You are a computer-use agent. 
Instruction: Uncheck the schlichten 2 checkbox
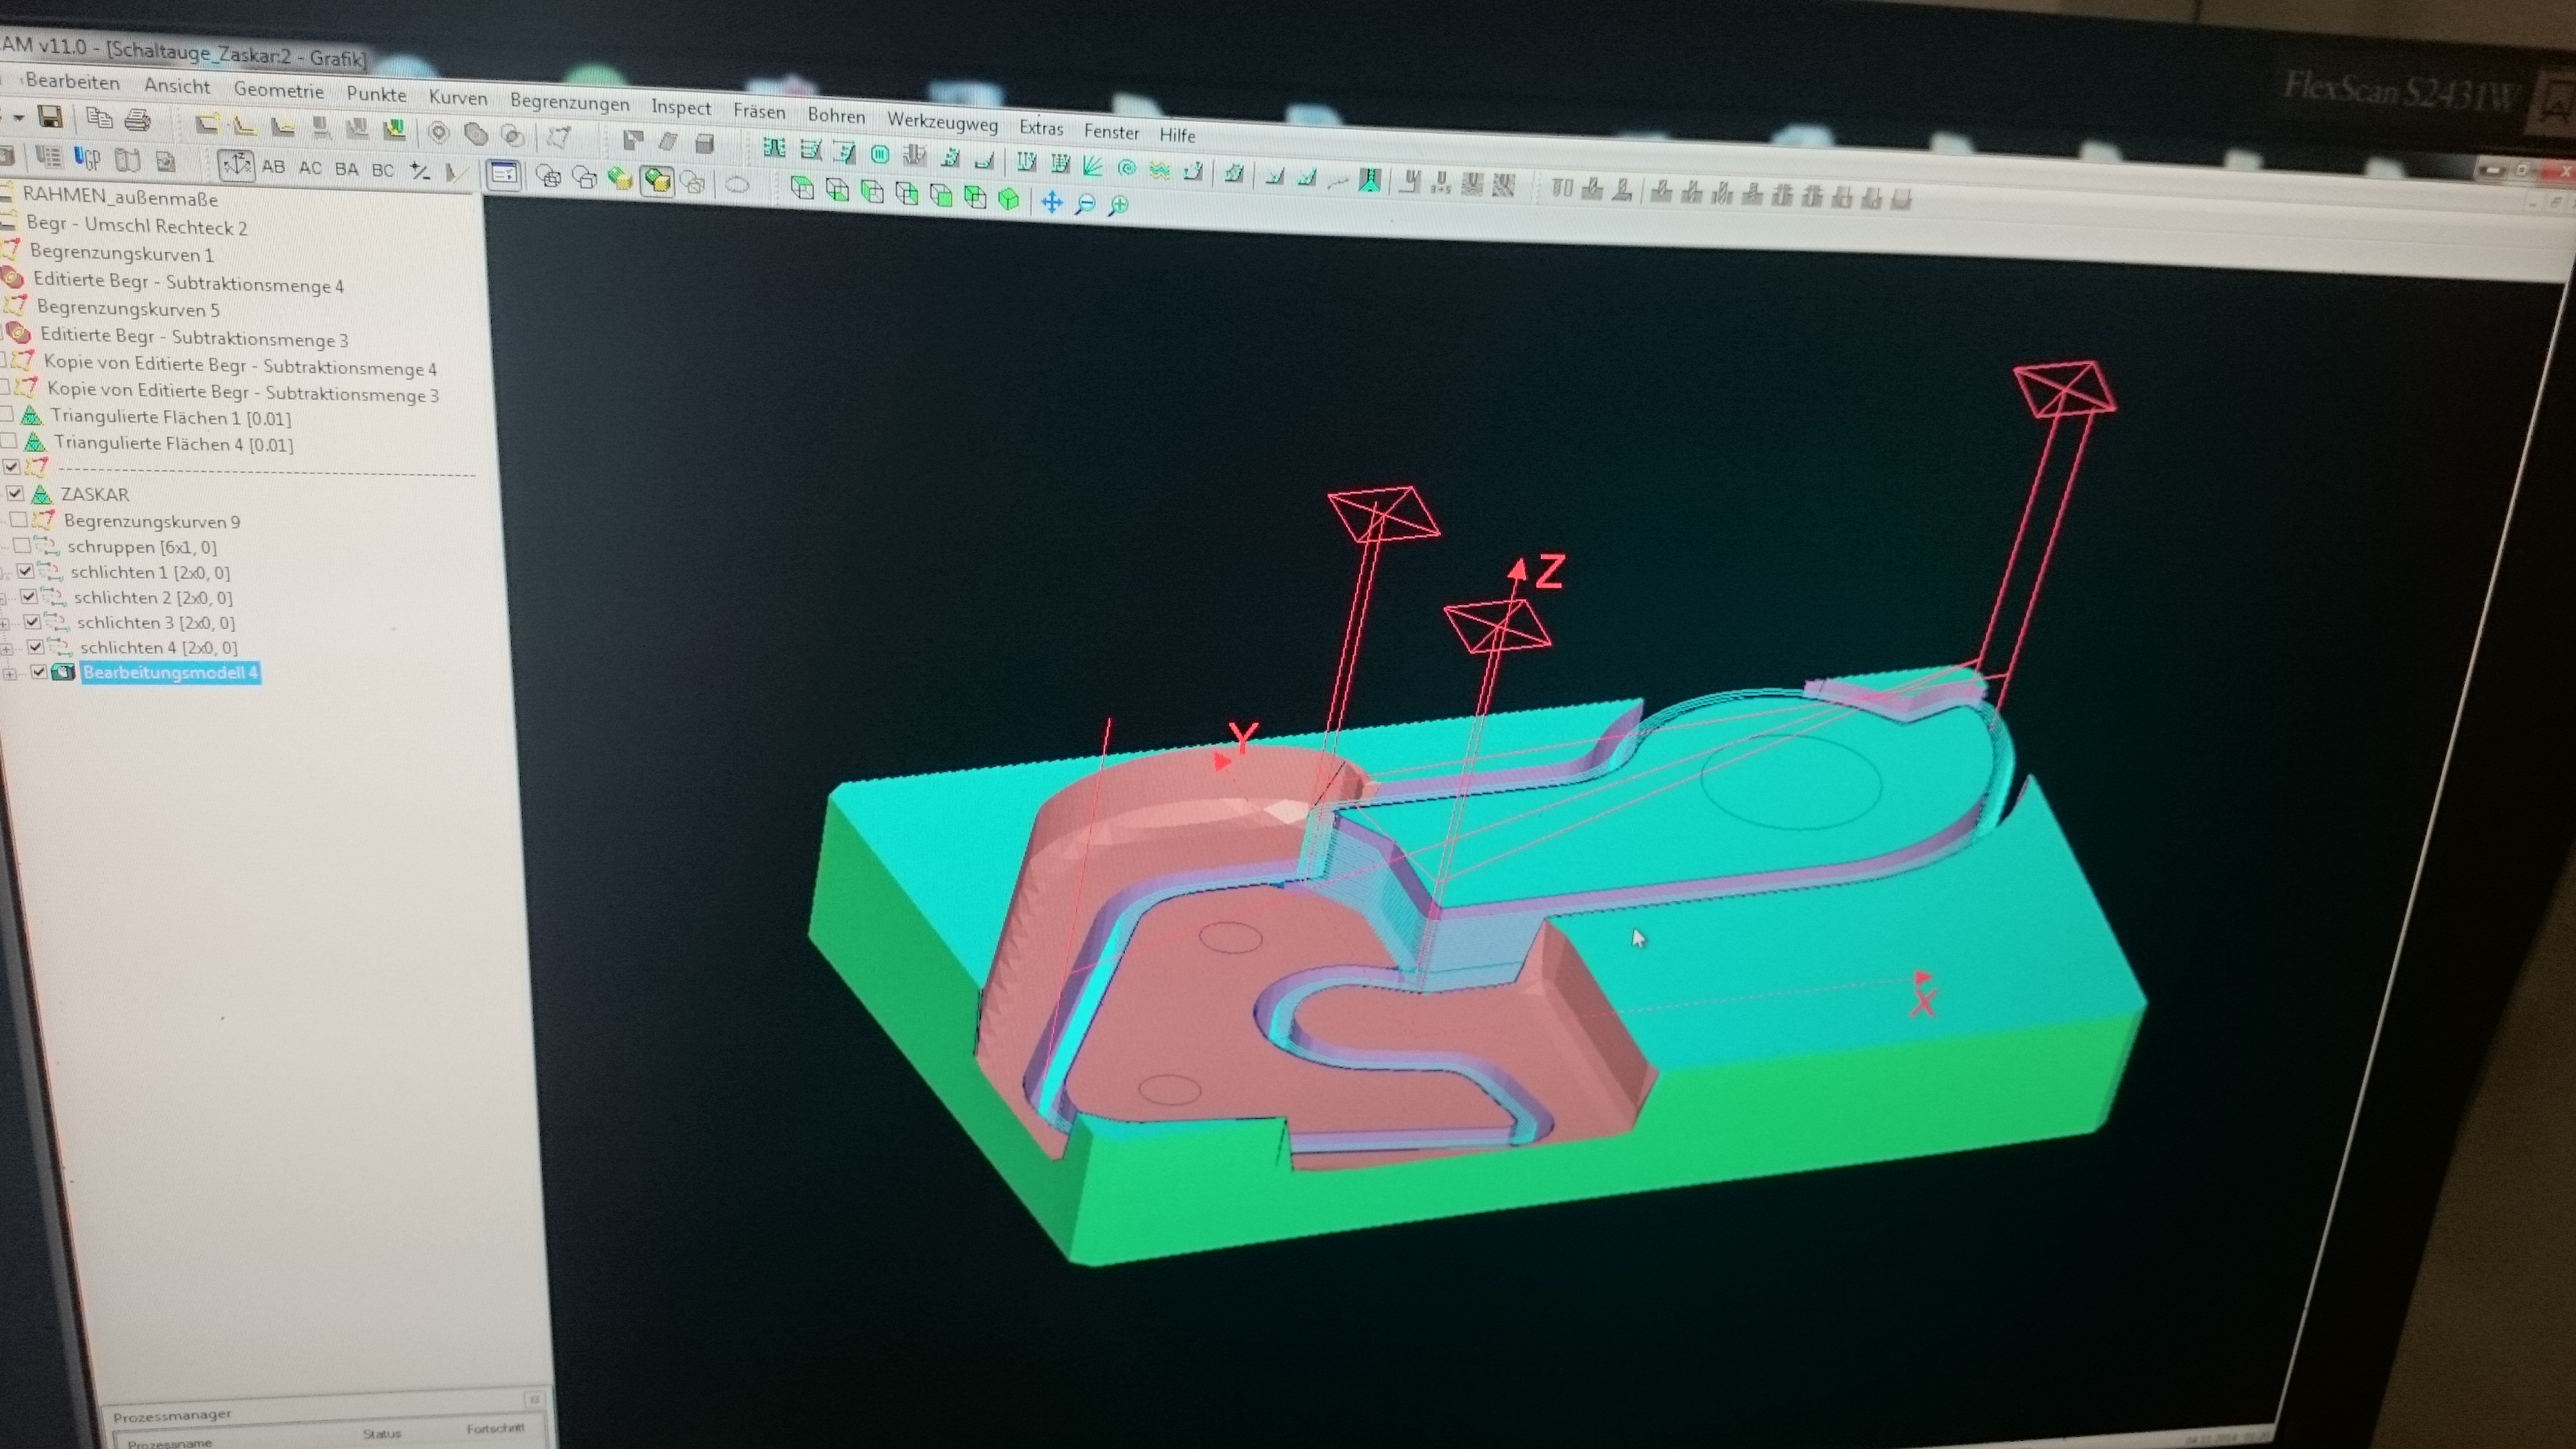point(29,596)
